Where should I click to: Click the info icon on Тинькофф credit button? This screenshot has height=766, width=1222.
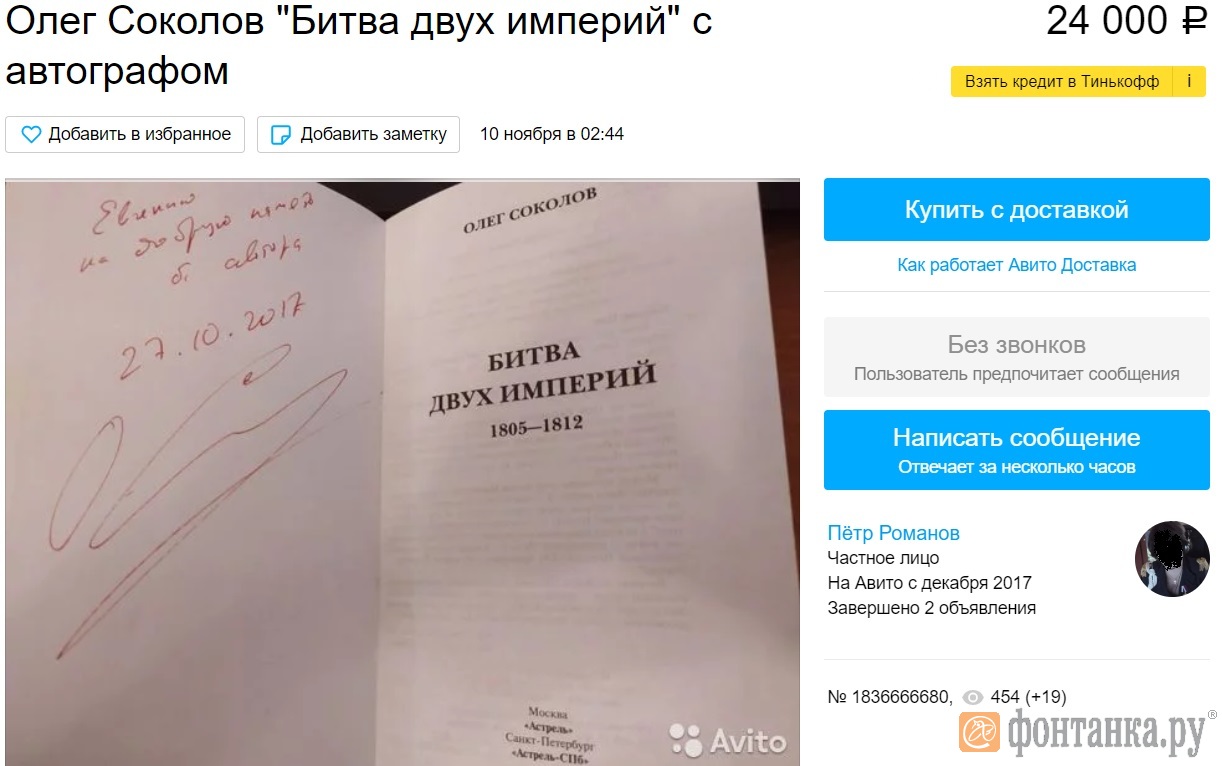(x=1189, y=81)
